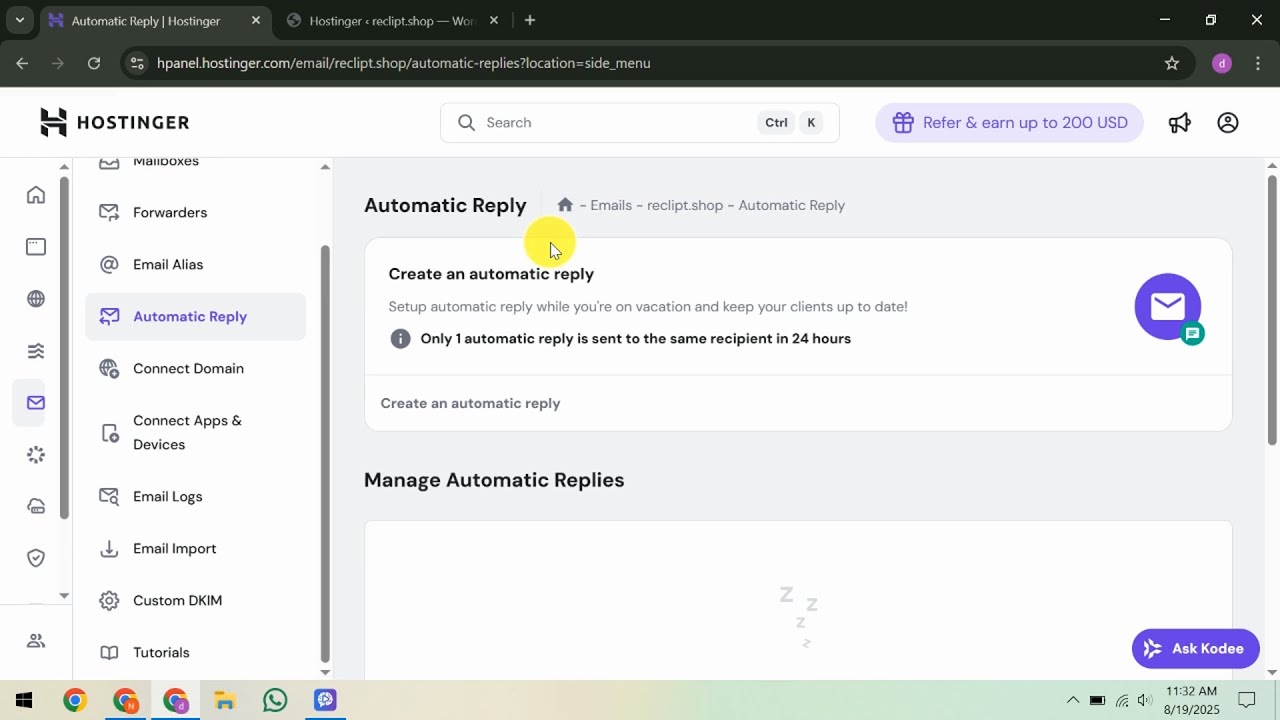The width and height of the screenshot is (1280, 720).
Task: Open the notification center icon
Action: (1247, 700)
